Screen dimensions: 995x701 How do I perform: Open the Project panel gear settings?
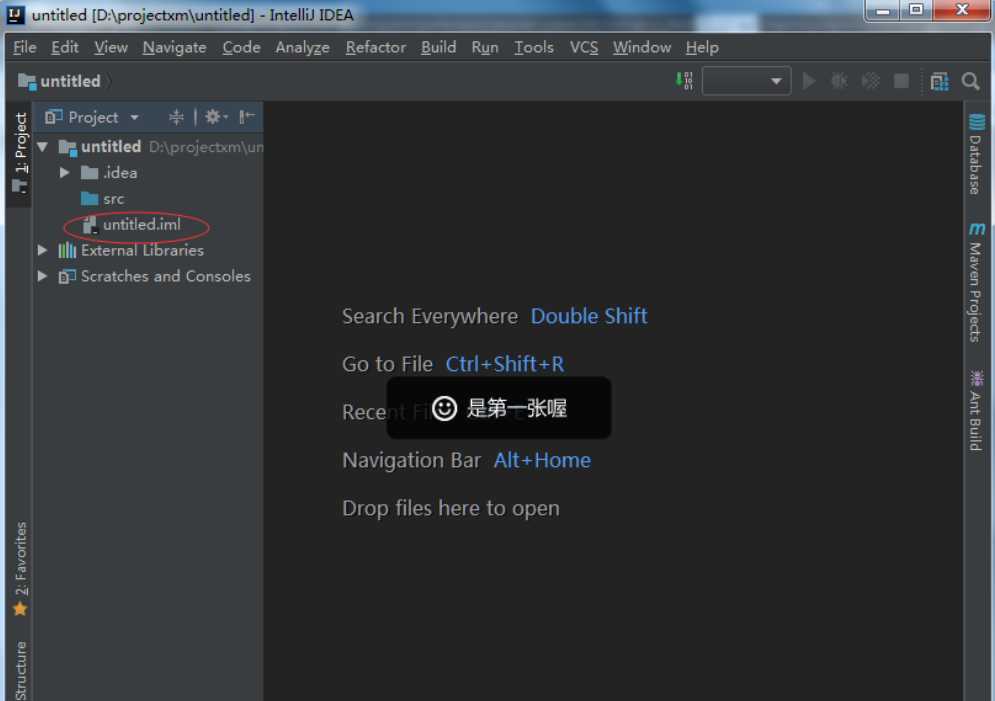point(215,117)
